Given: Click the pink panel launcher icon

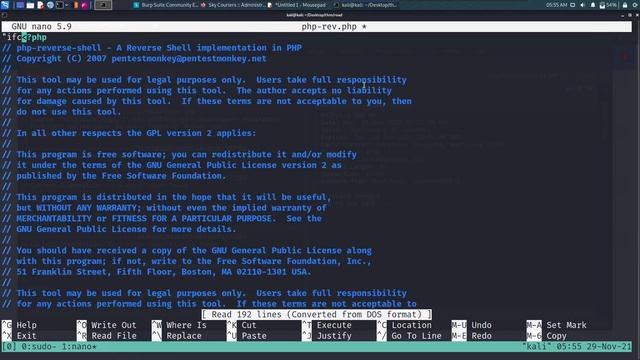Looking at the screenshot, I should tap(84, 5).
